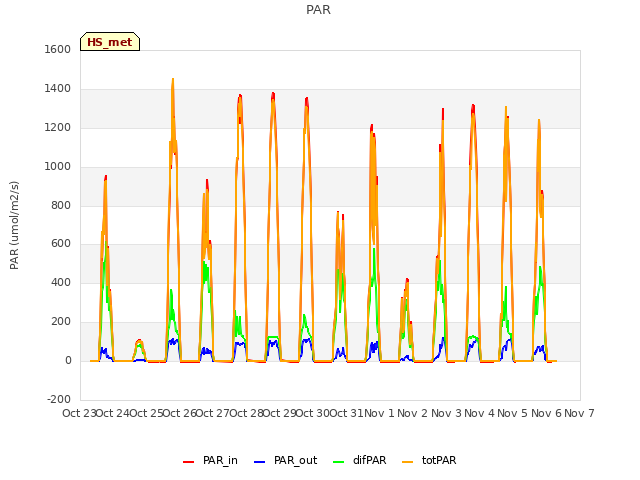This screenshot has height=480, width=640.
Task: Click the low Nov 1 peak near 400
Action: (x=407, y=281)
